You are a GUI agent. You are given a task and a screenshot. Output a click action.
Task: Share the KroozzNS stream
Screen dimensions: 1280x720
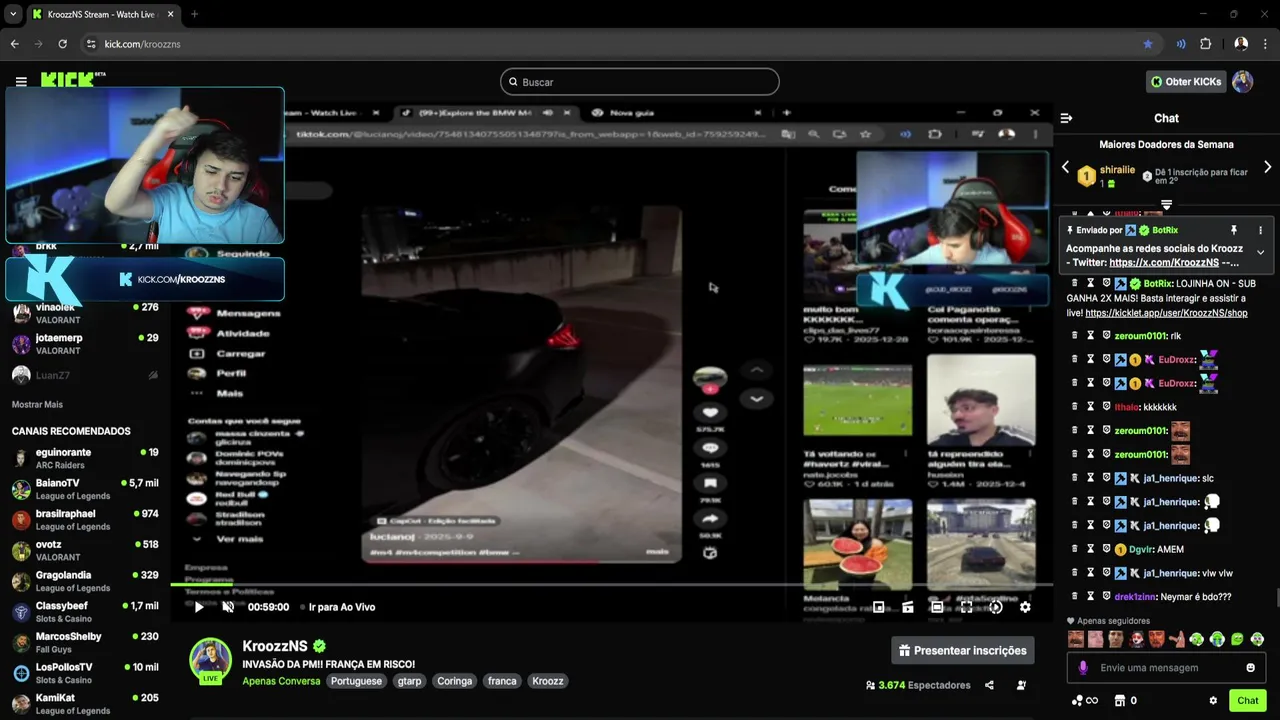[989, 685]
